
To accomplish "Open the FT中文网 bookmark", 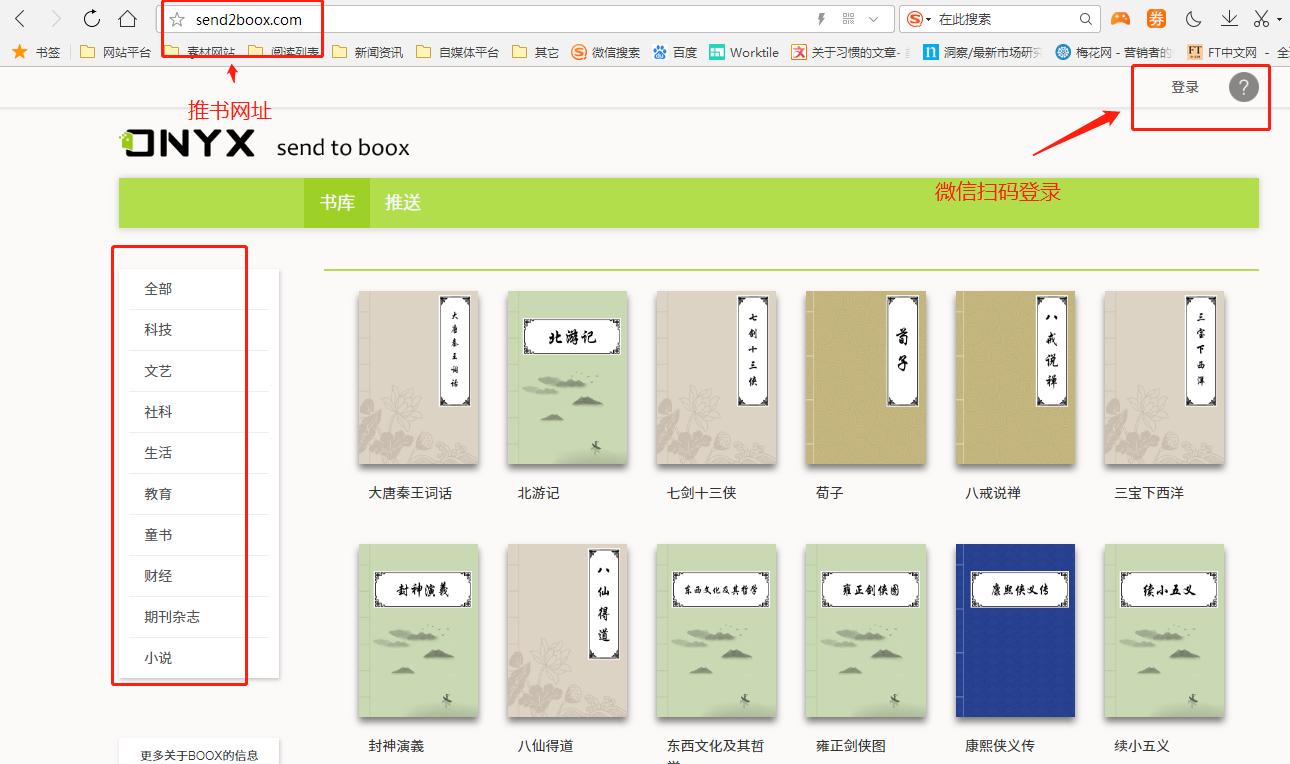I will click(1224, 52).
